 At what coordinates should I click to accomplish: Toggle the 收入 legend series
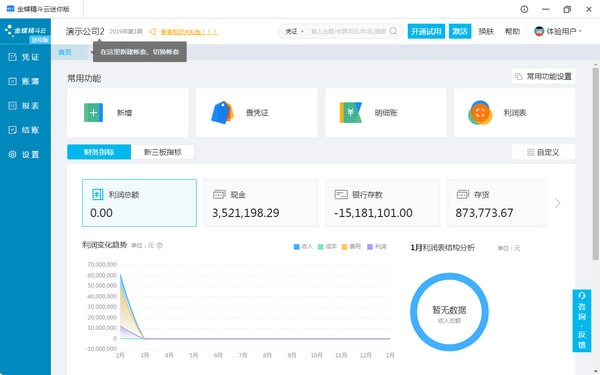pos(303,247)
